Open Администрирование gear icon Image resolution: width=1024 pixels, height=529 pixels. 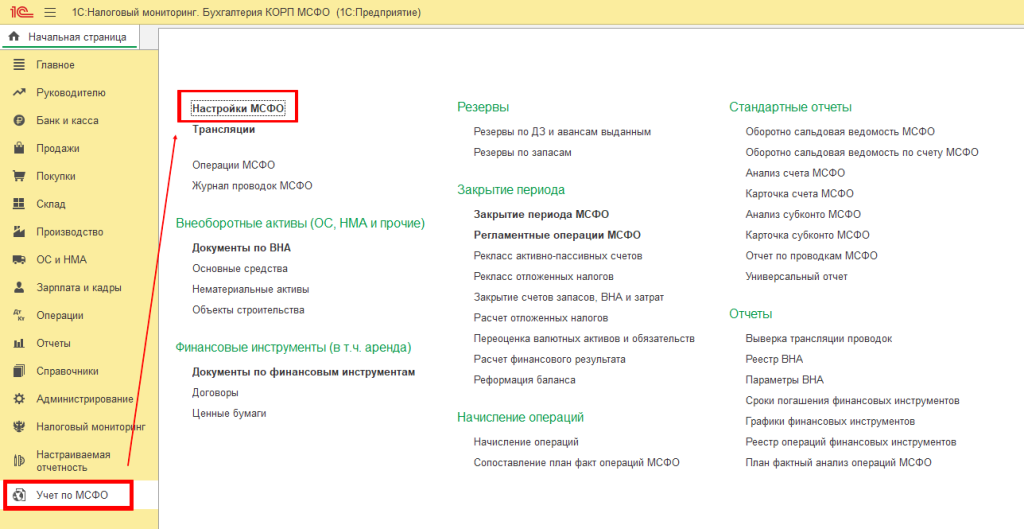(x=18, y=399)
